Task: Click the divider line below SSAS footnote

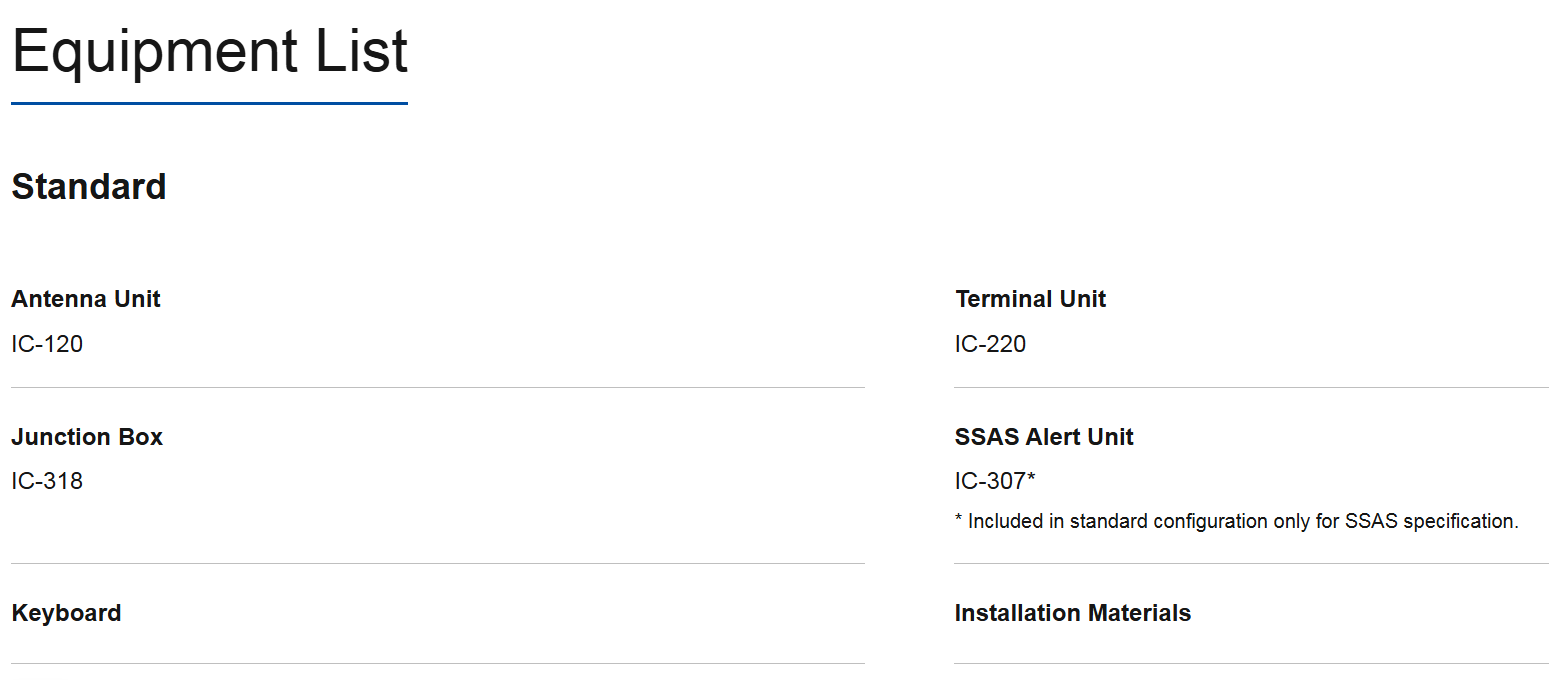Action: click(x=1250, y=563)
